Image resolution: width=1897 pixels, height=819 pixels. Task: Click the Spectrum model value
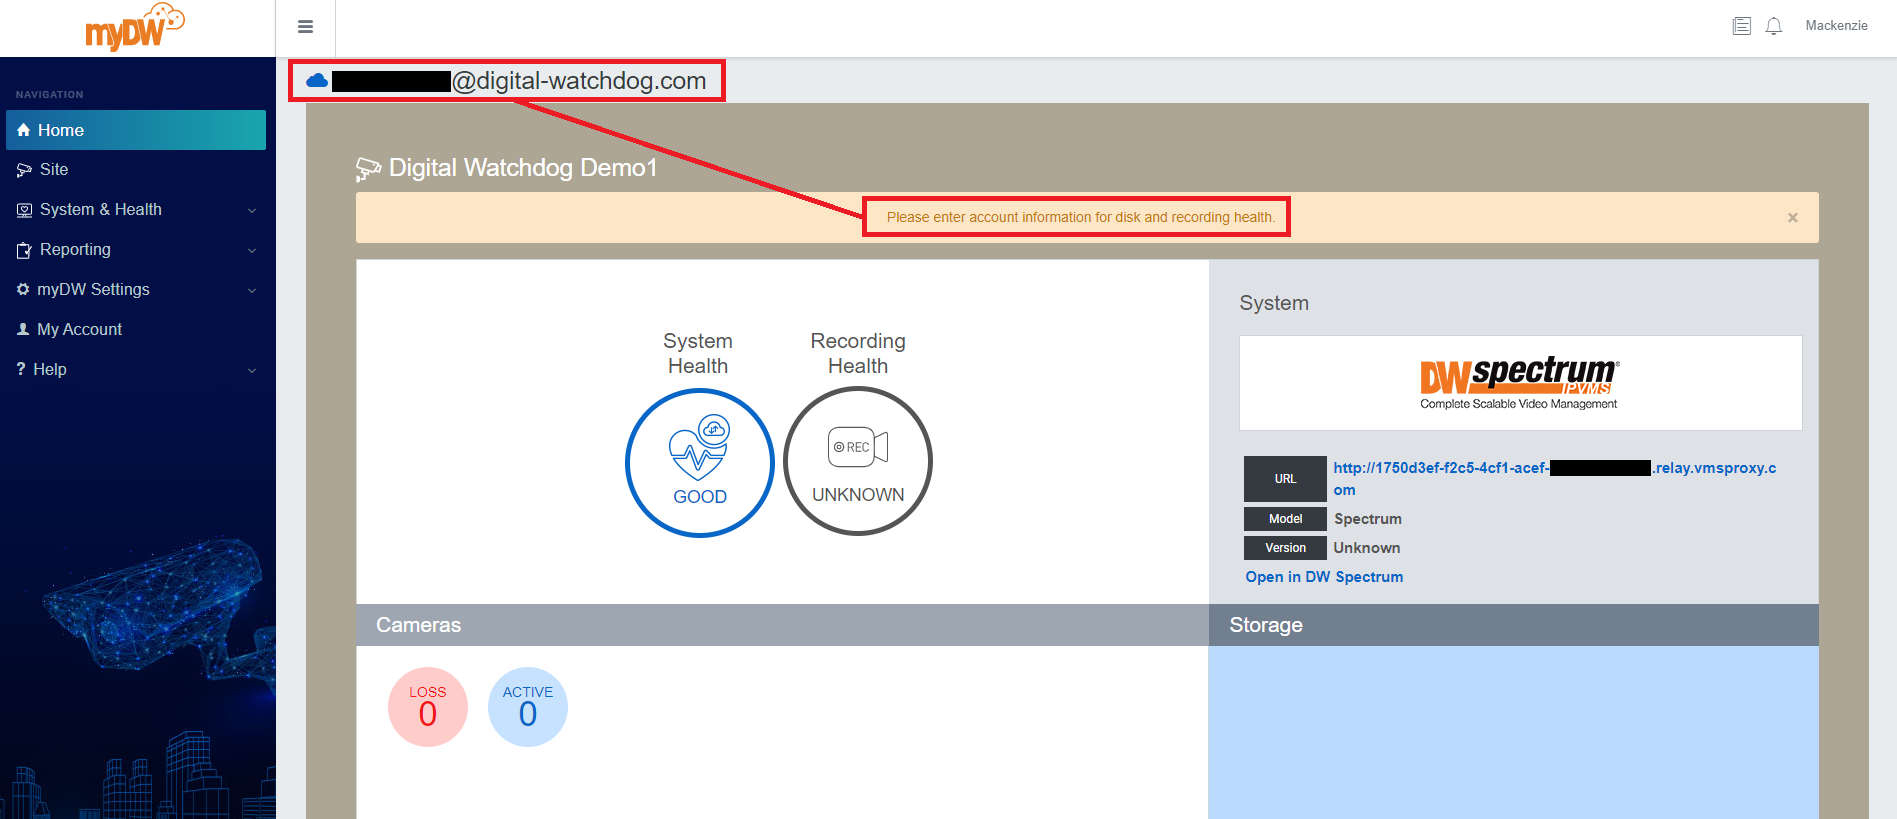pos(1368,519)
